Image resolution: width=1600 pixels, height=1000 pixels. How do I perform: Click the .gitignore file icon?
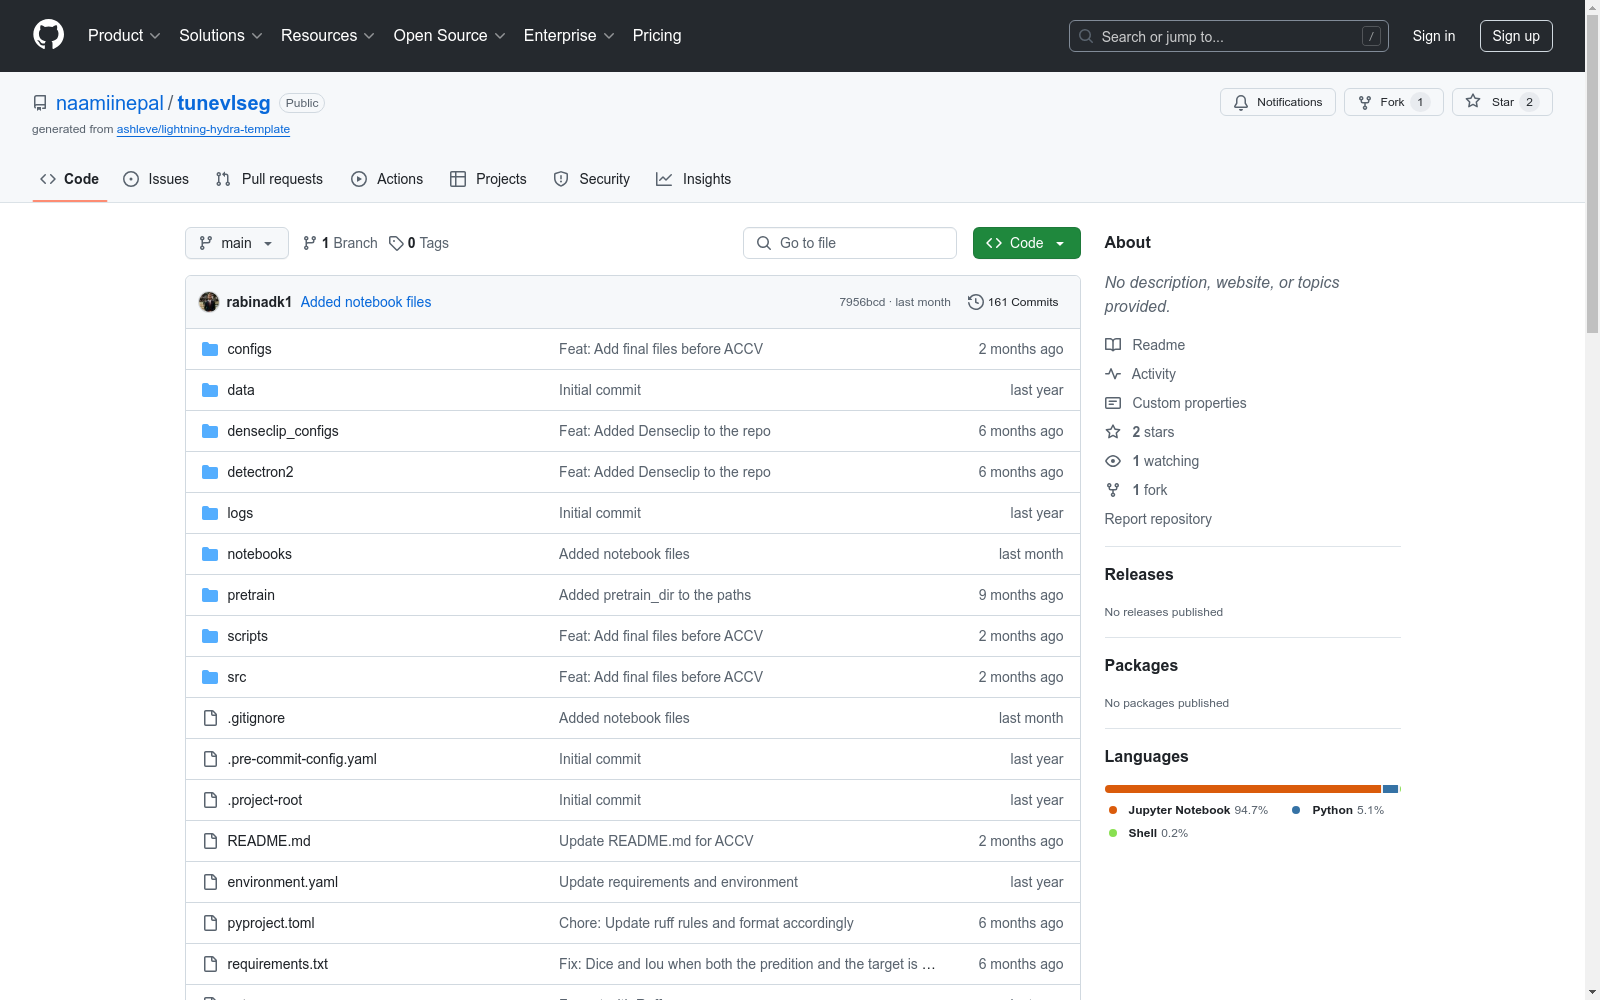(x=210, y=718)
